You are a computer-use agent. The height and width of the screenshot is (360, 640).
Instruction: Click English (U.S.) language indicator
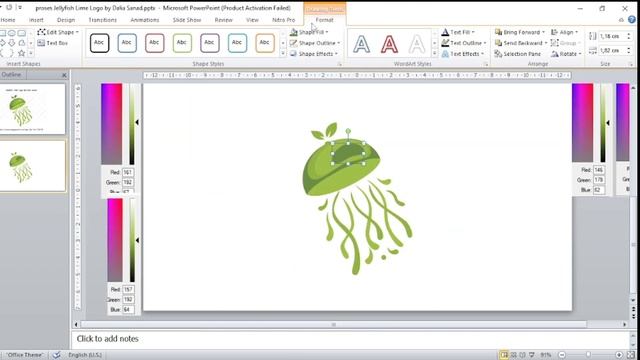tap(85, 355)
